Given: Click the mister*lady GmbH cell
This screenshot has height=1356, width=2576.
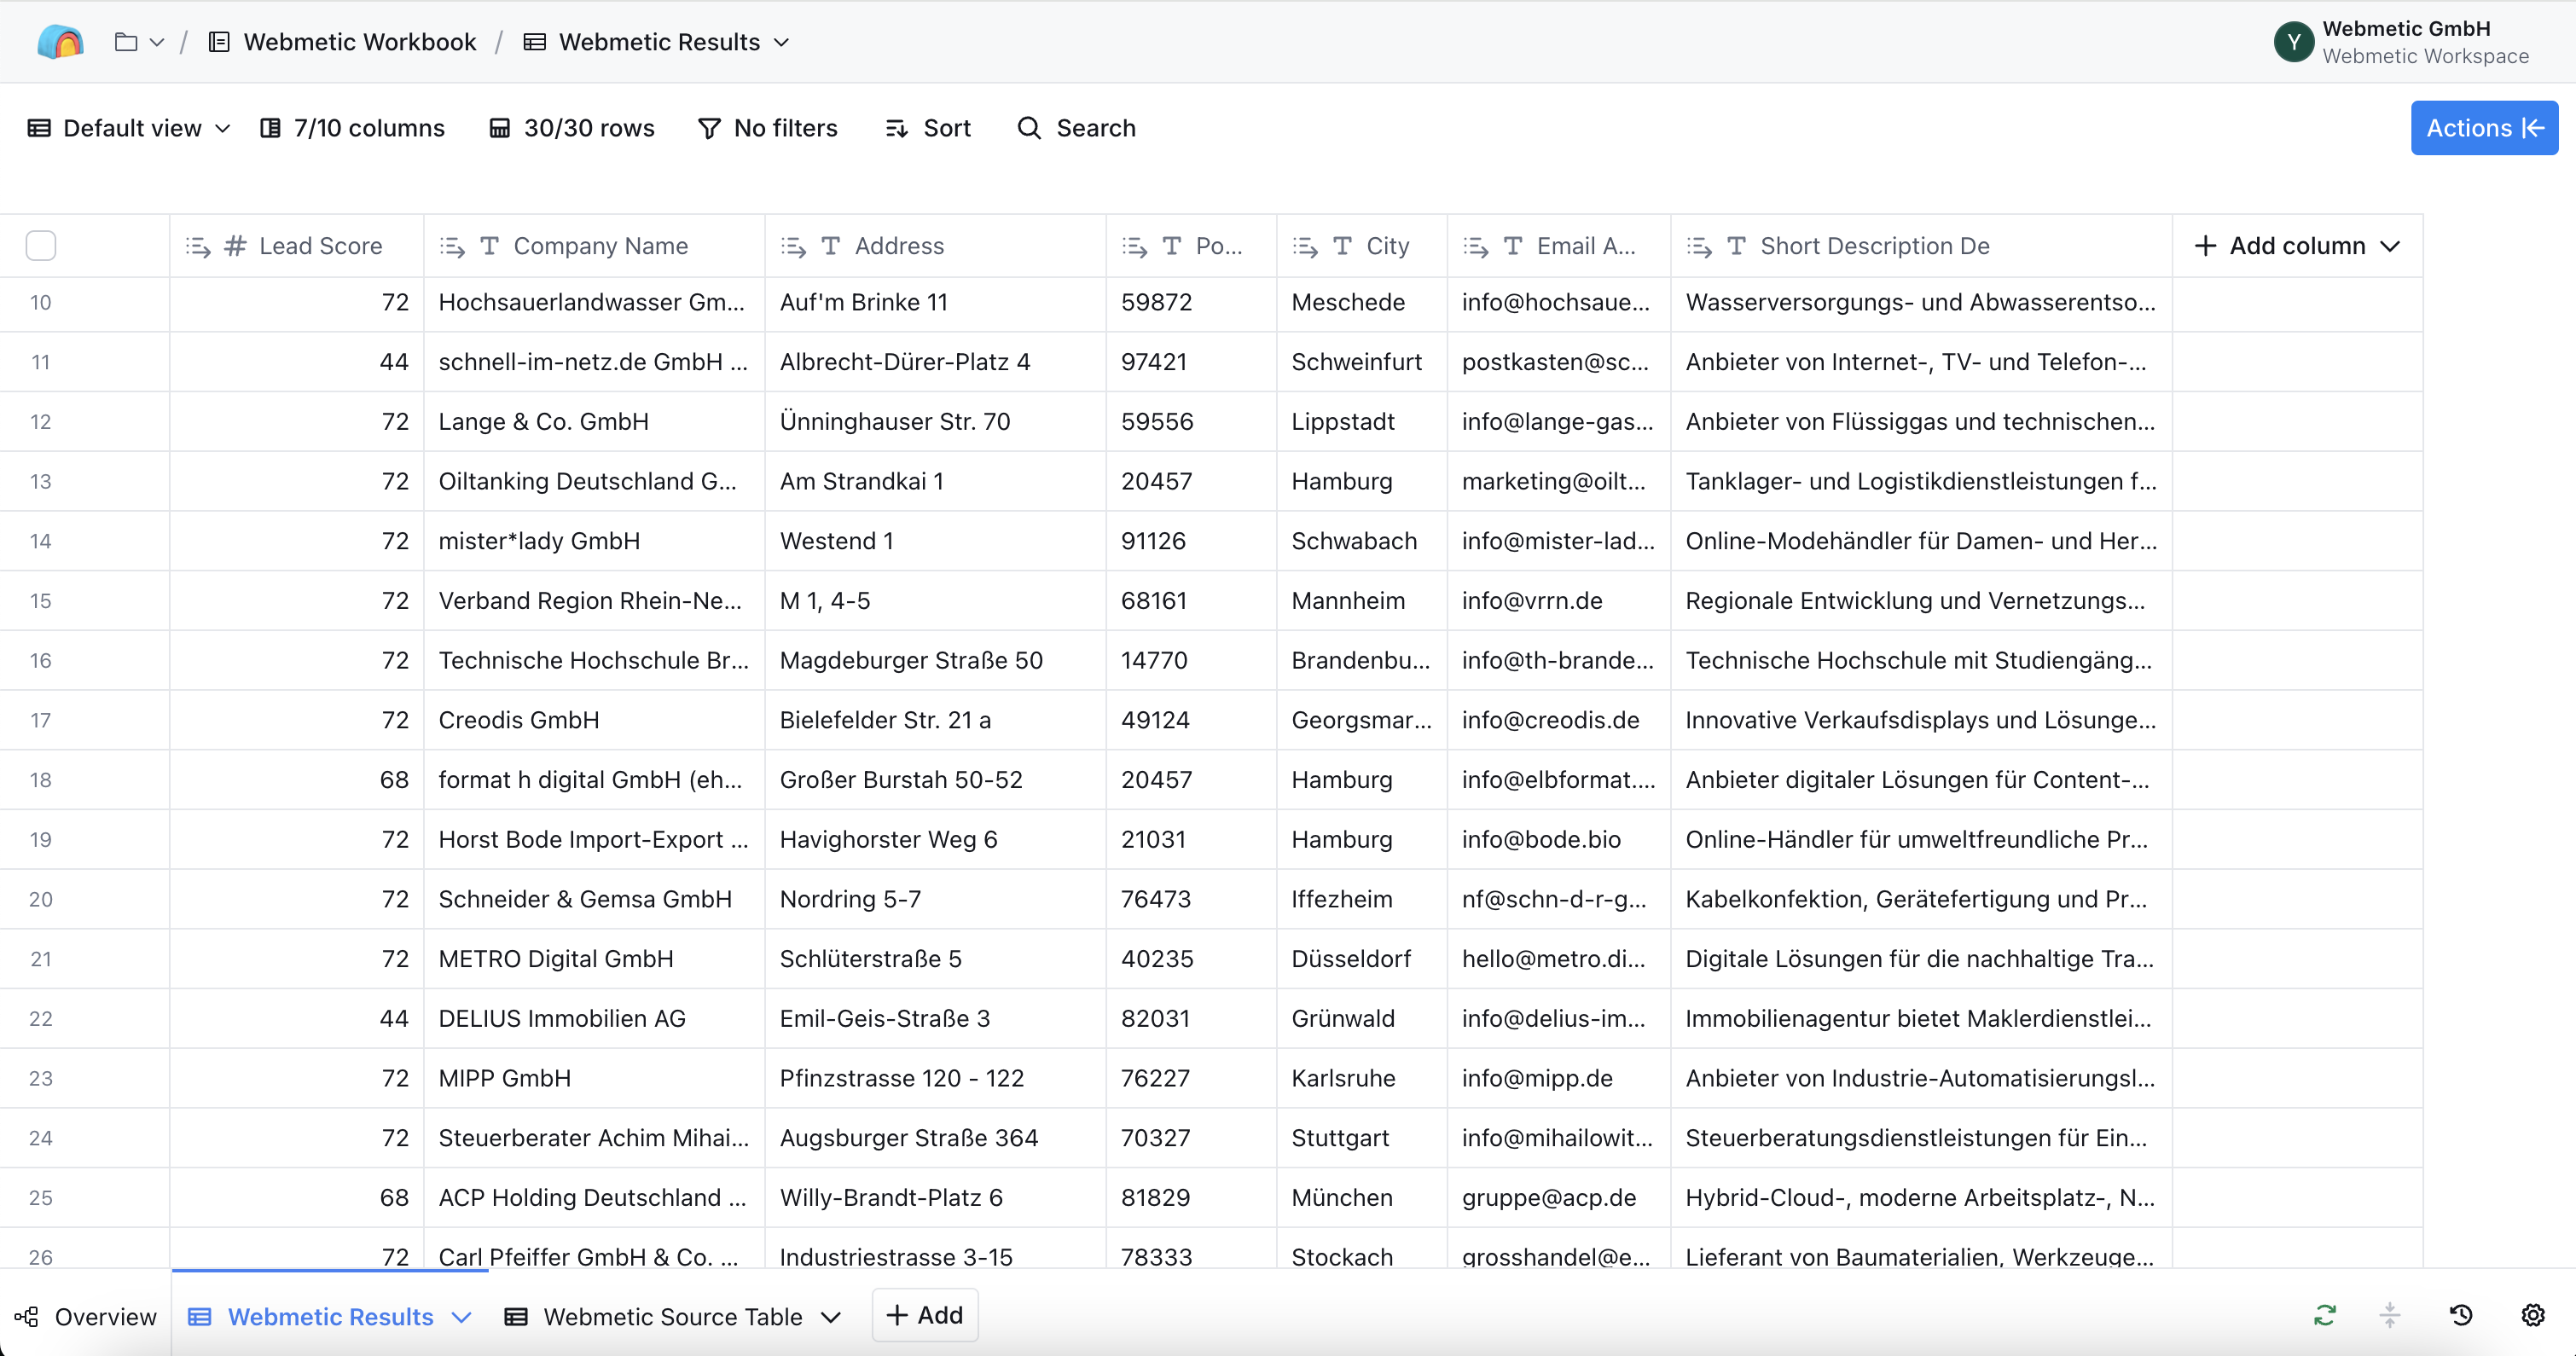Looking at the screenshot, I should 595,541.
